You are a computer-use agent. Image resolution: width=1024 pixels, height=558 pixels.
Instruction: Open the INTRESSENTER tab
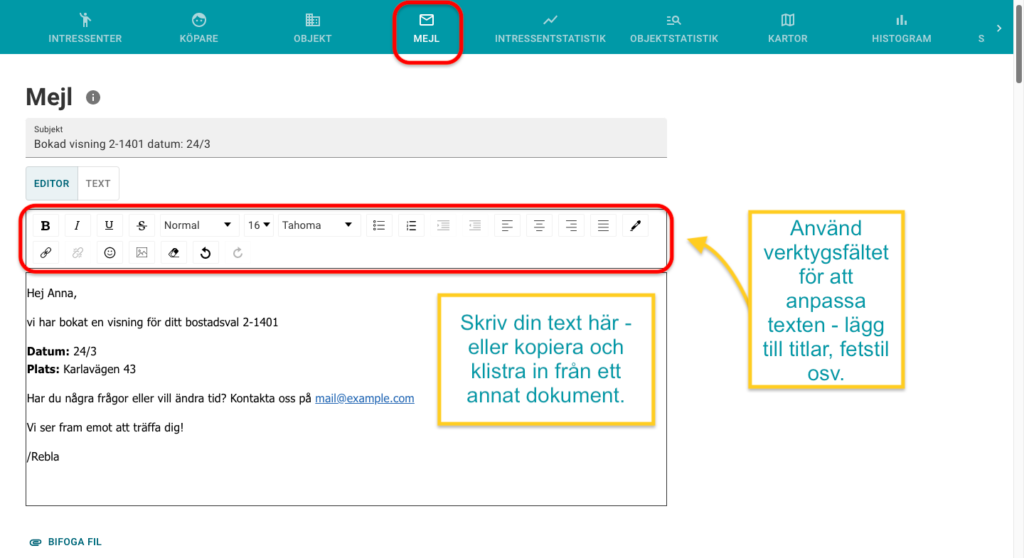(x=85, y=27)
